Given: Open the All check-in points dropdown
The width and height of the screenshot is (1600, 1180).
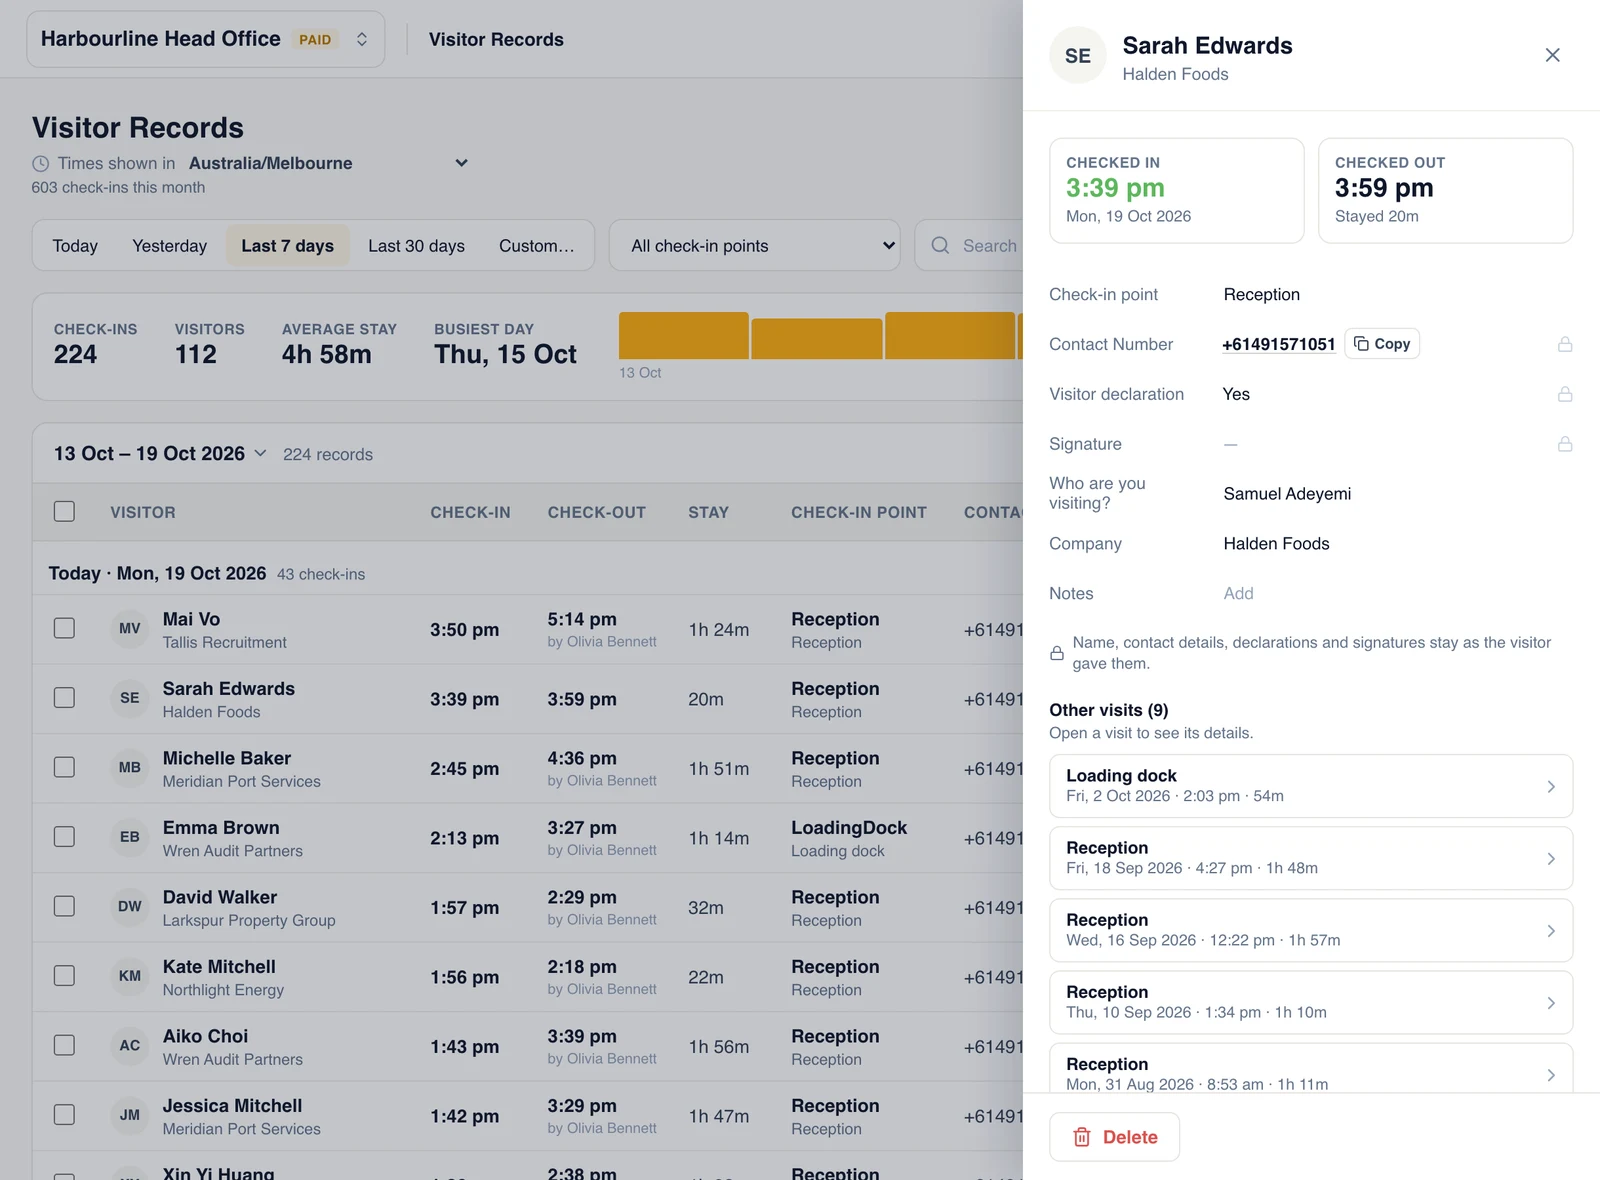Looking at the screenshot, I should [754, 245].
